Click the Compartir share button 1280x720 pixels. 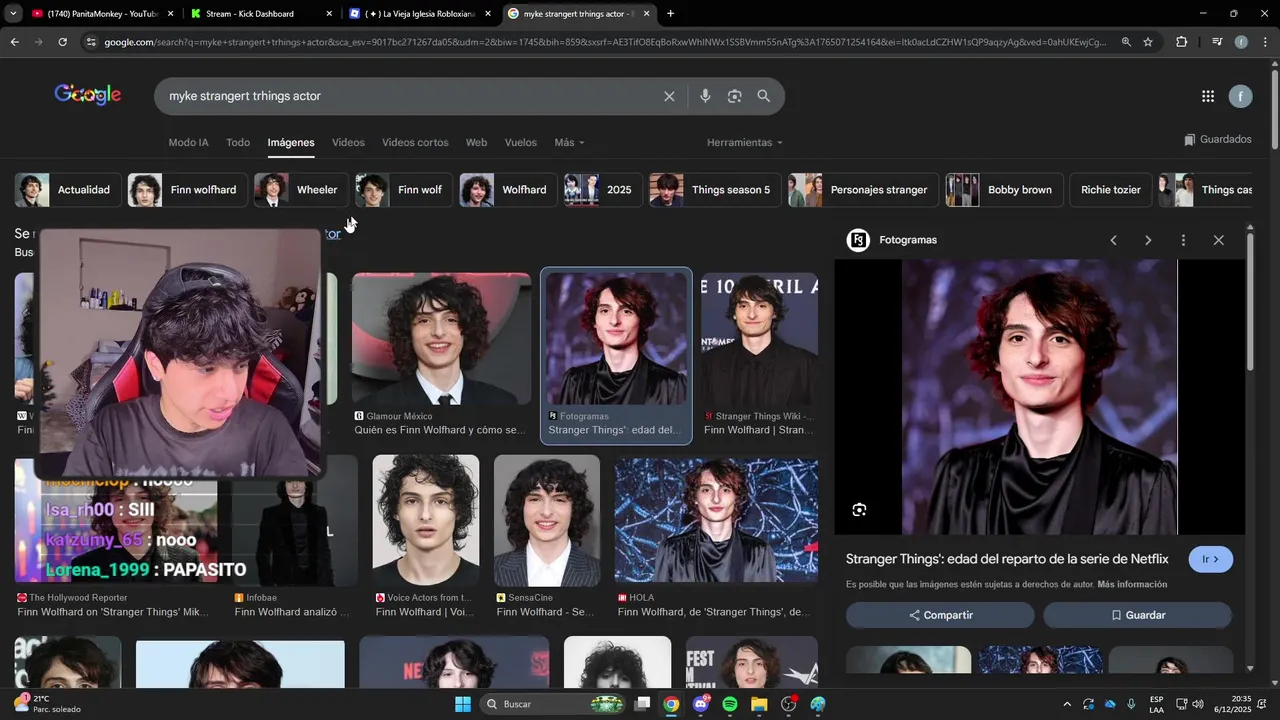coord(940,615)
